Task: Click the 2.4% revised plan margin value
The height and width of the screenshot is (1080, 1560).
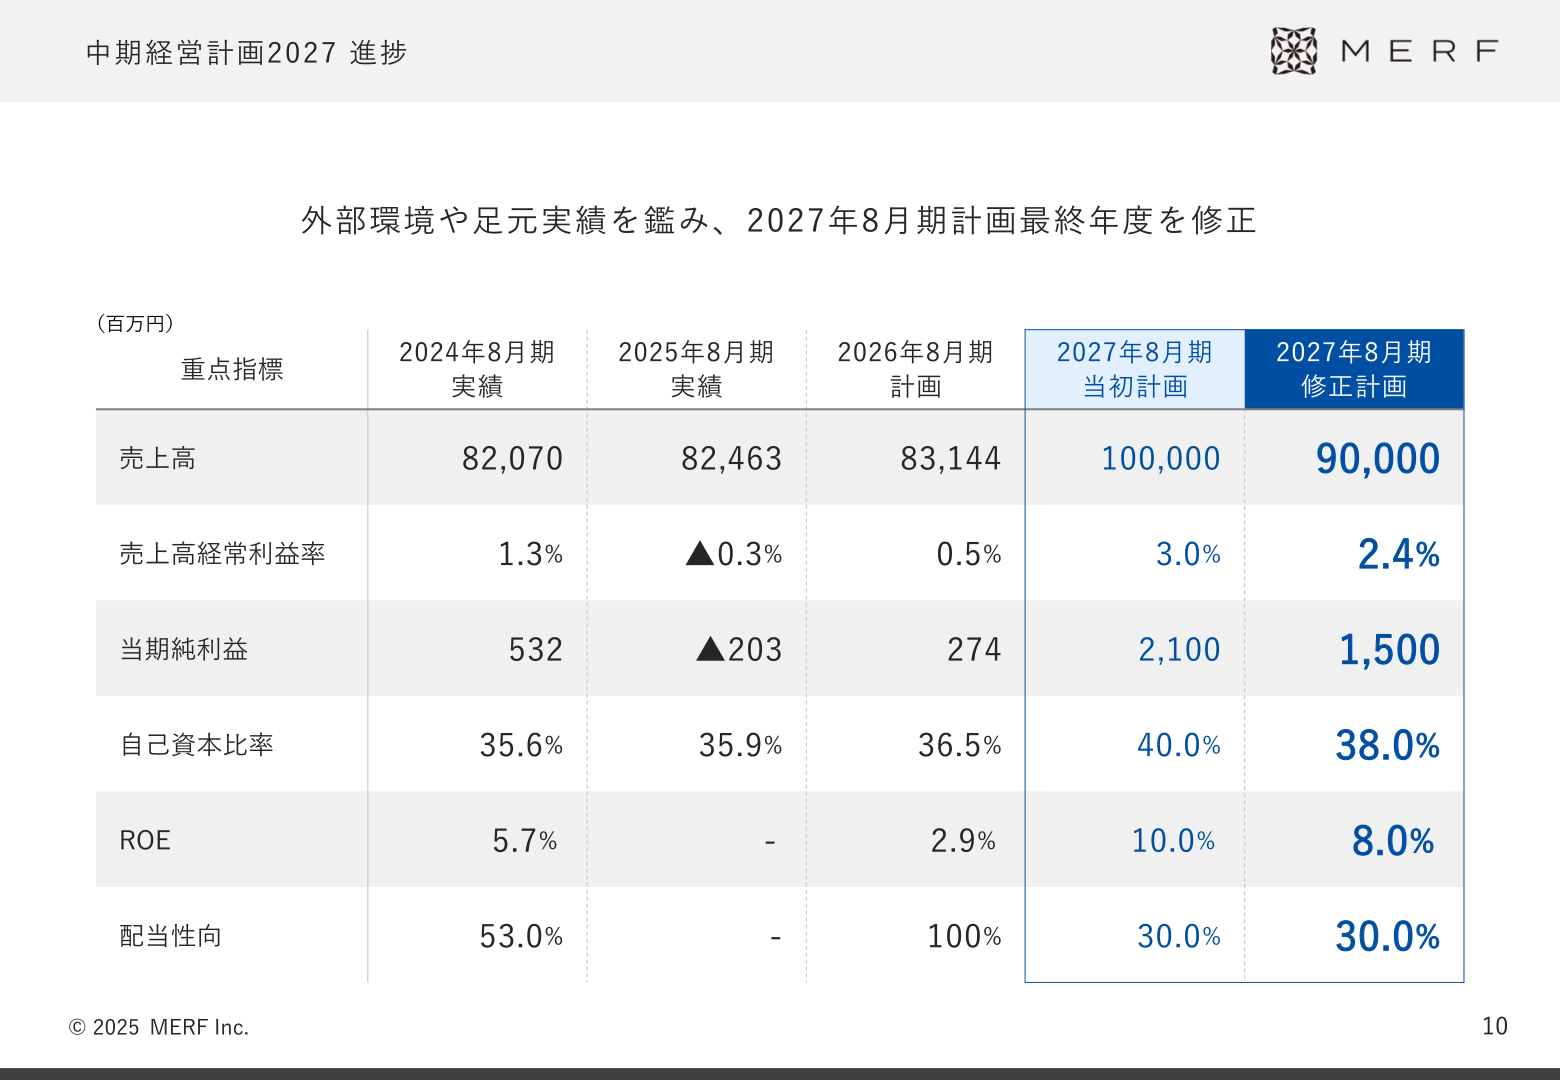Action: 1398,554
